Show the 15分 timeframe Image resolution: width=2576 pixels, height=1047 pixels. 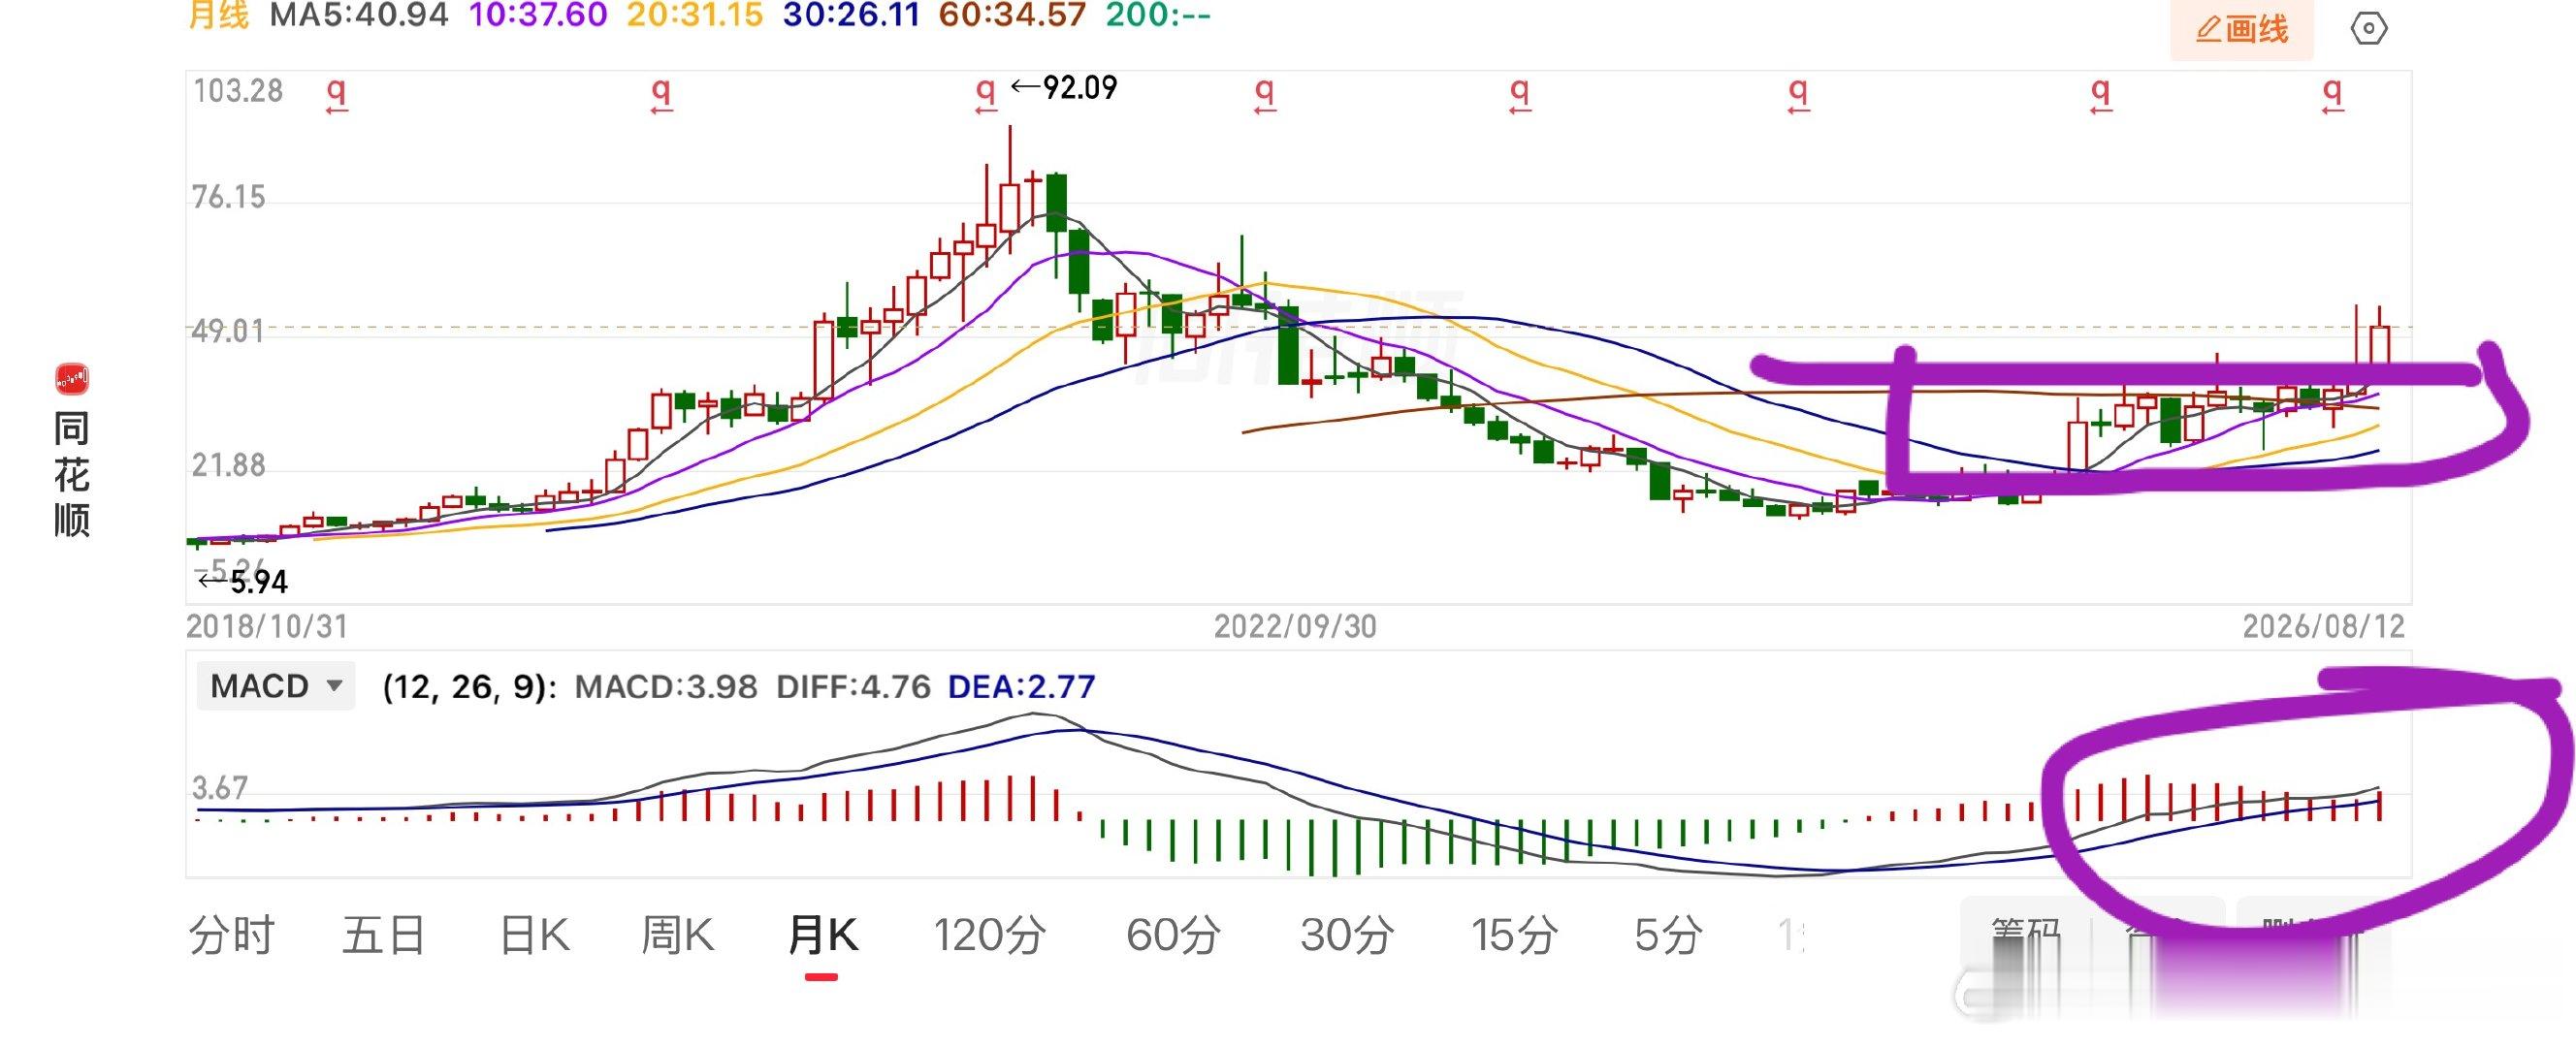[x=1515, y=935]
